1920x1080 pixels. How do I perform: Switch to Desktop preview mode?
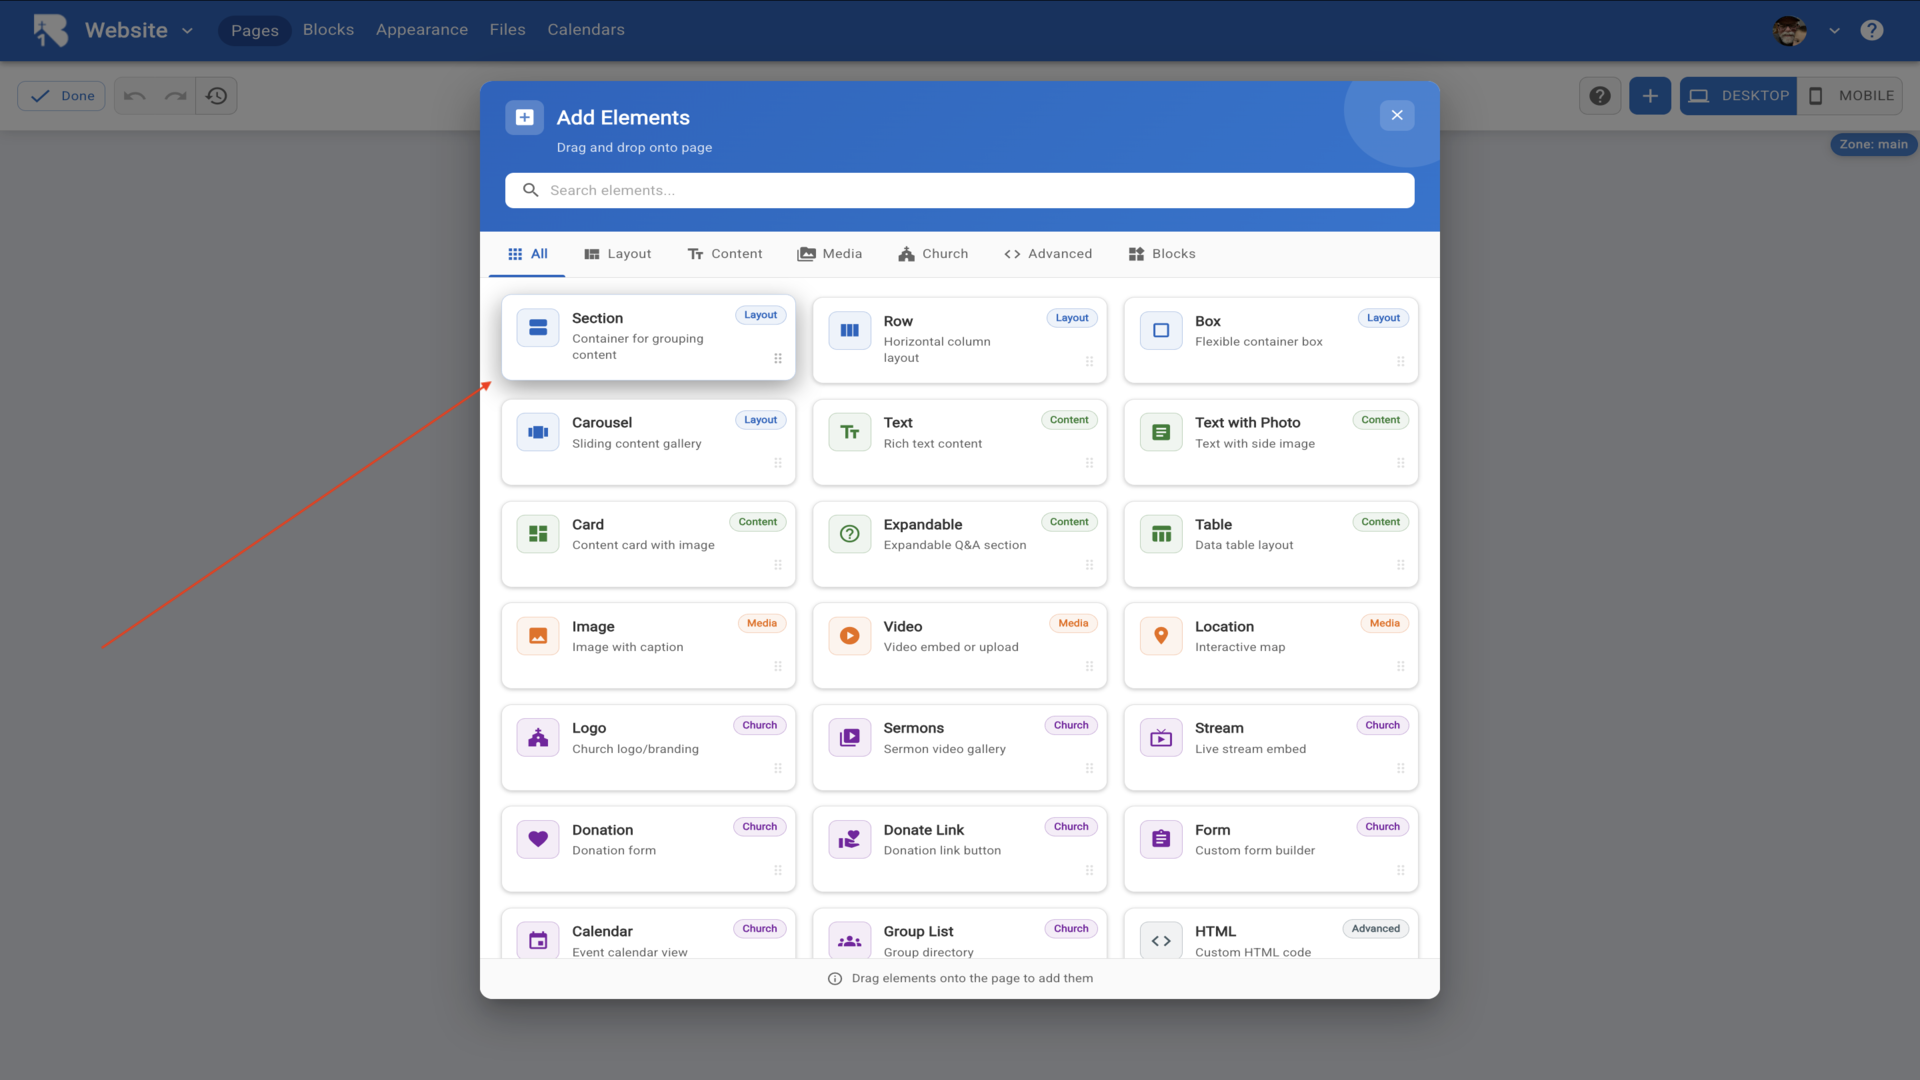click(x=1738, y=96)
